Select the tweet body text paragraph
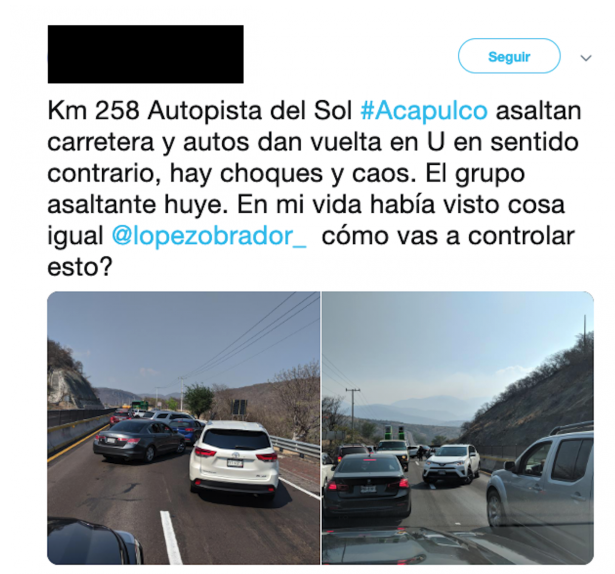This screenshot has width=615, height=574. (x=314, y=189)
